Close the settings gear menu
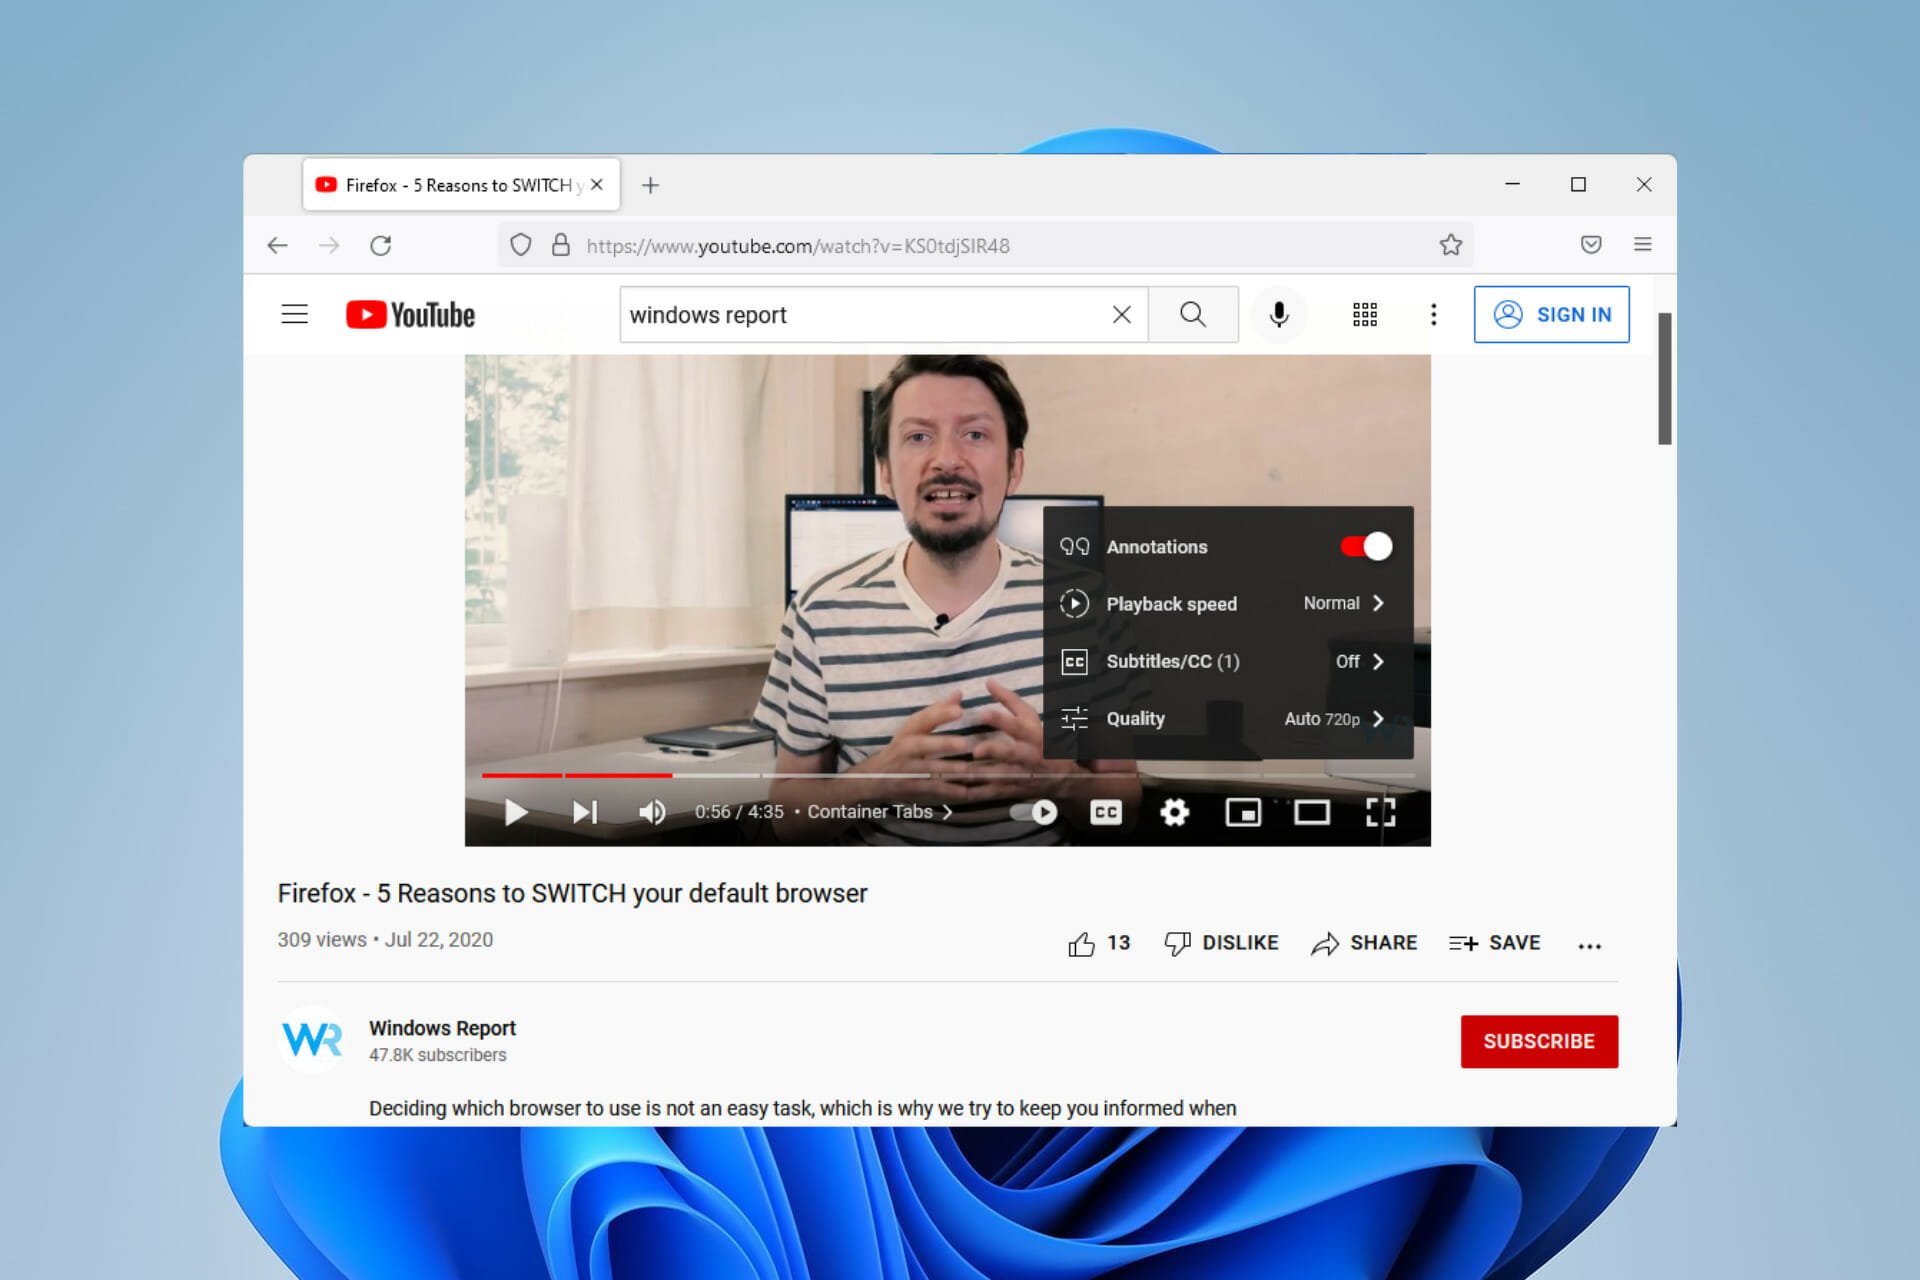This screenshot has width=1920, height=1280. coord(1174,812)
